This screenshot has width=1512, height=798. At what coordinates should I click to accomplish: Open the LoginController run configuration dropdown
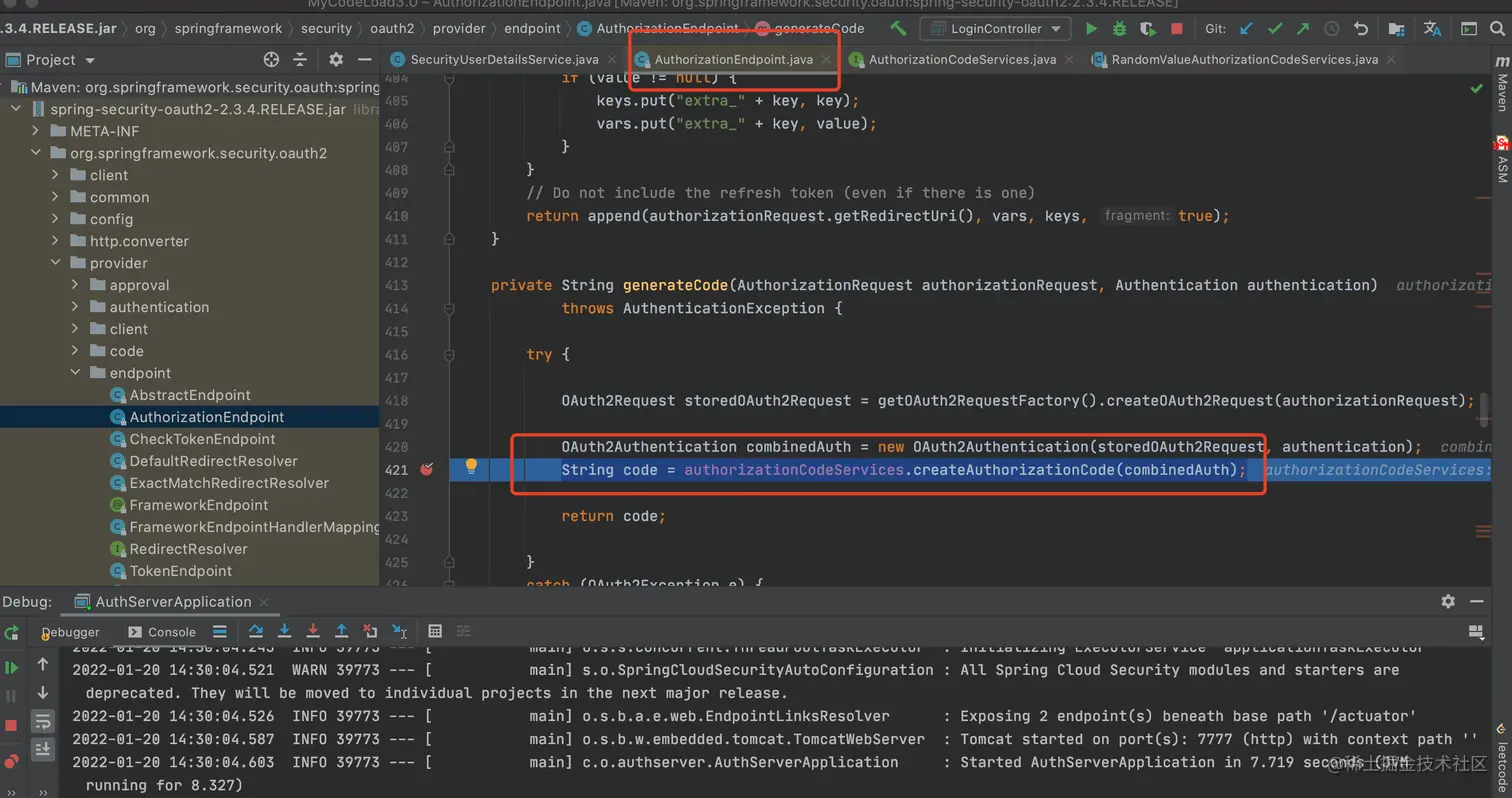point(995,29)
